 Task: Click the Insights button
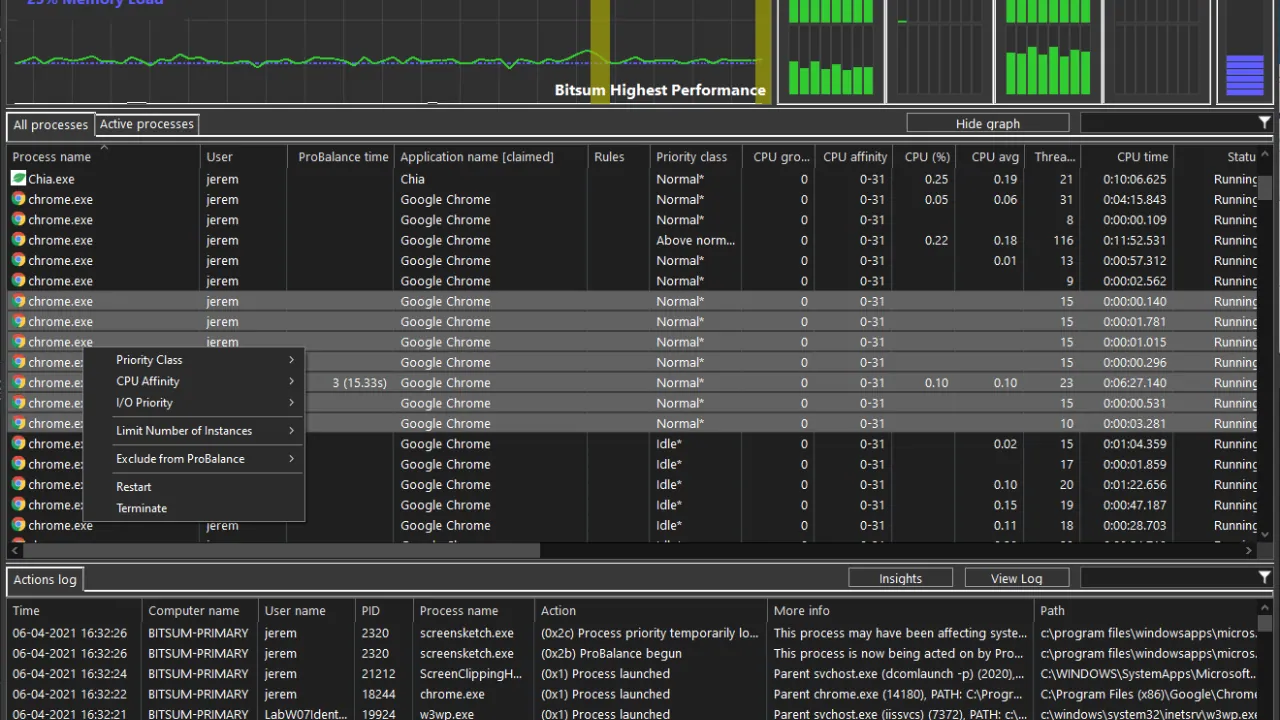tap(900, 578)
